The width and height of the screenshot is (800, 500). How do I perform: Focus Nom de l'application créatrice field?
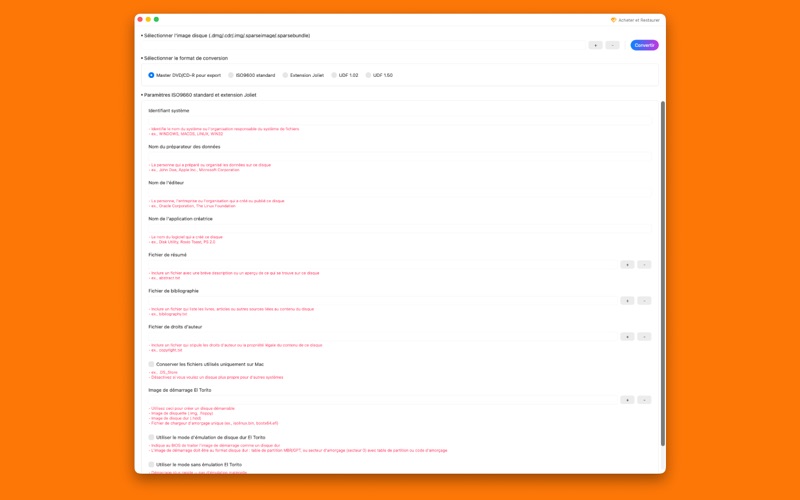pyautogui.click(x=399, y=228)
